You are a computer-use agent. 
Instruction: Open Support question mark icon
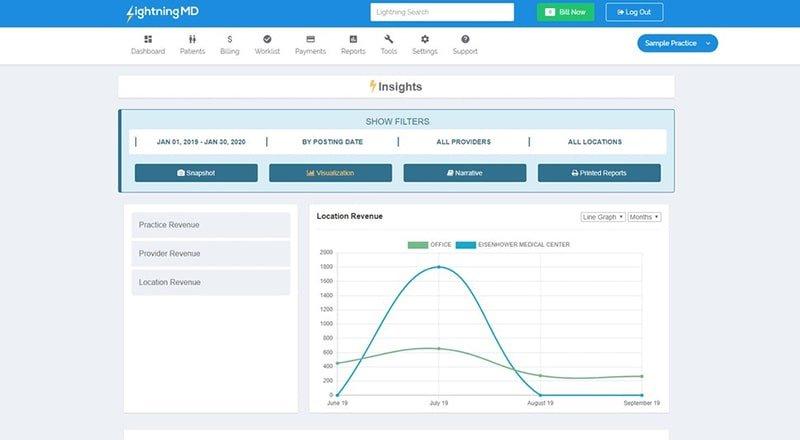(465, 39)
